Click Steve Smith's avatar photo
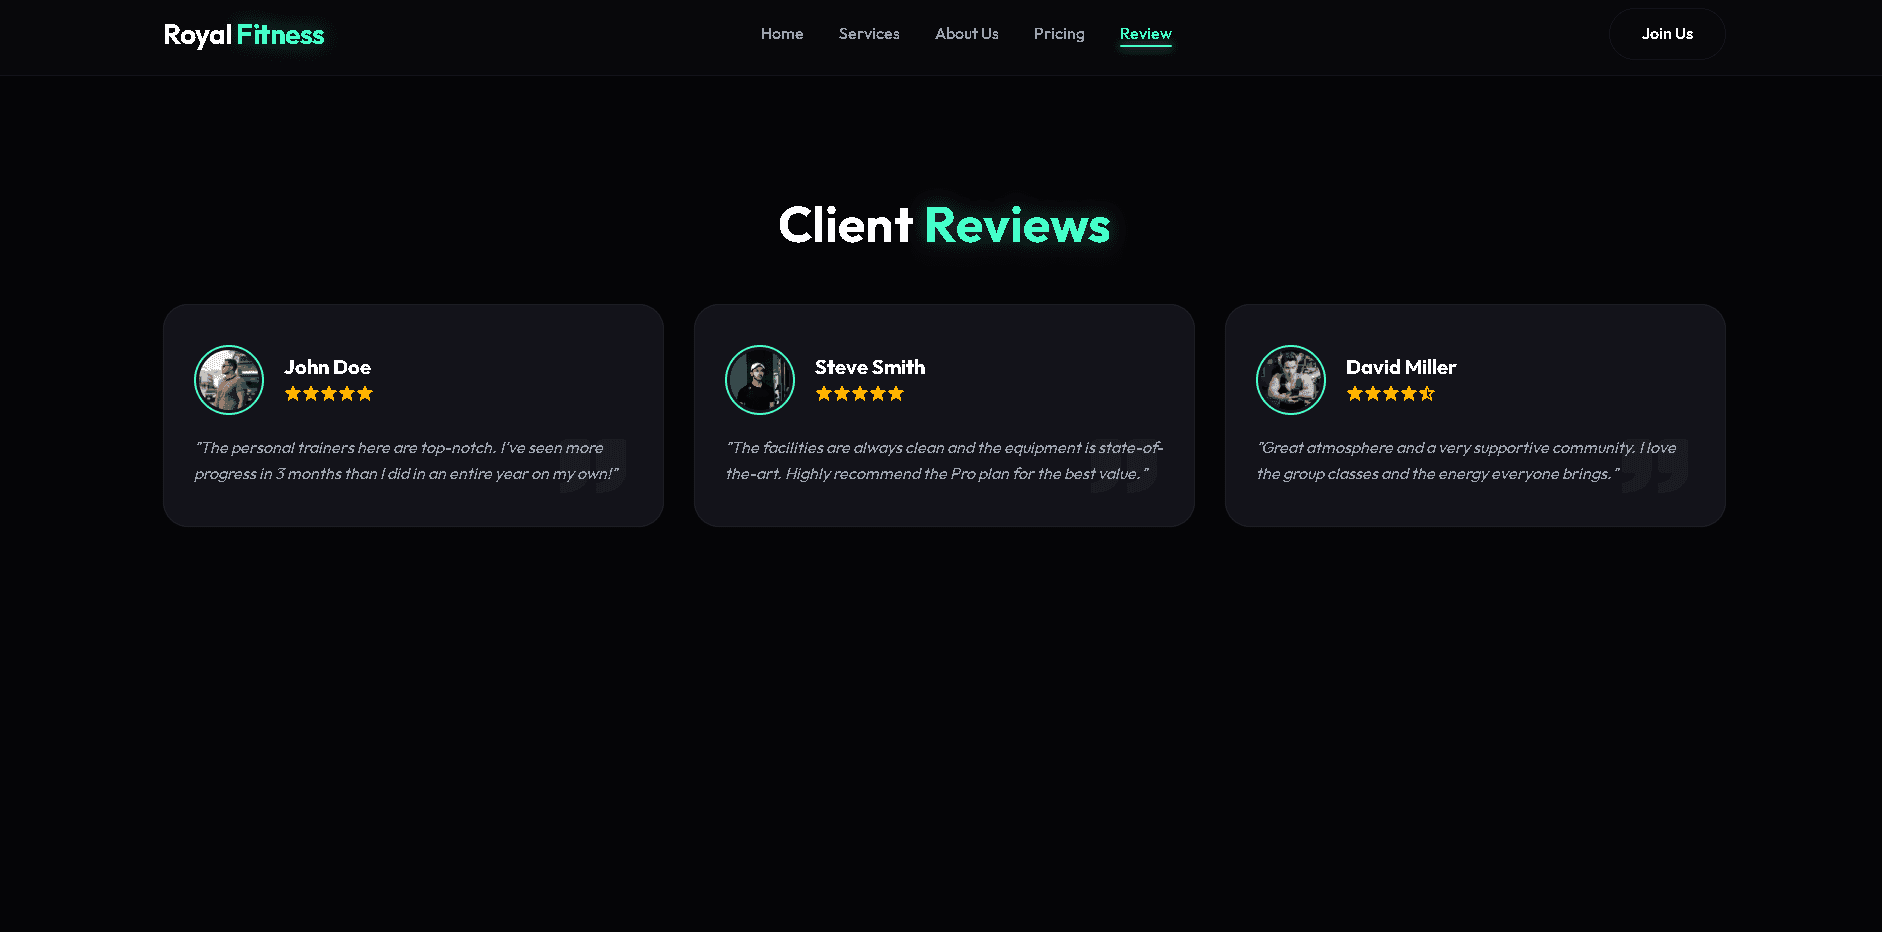The image size is (1882, 932). 760,380
